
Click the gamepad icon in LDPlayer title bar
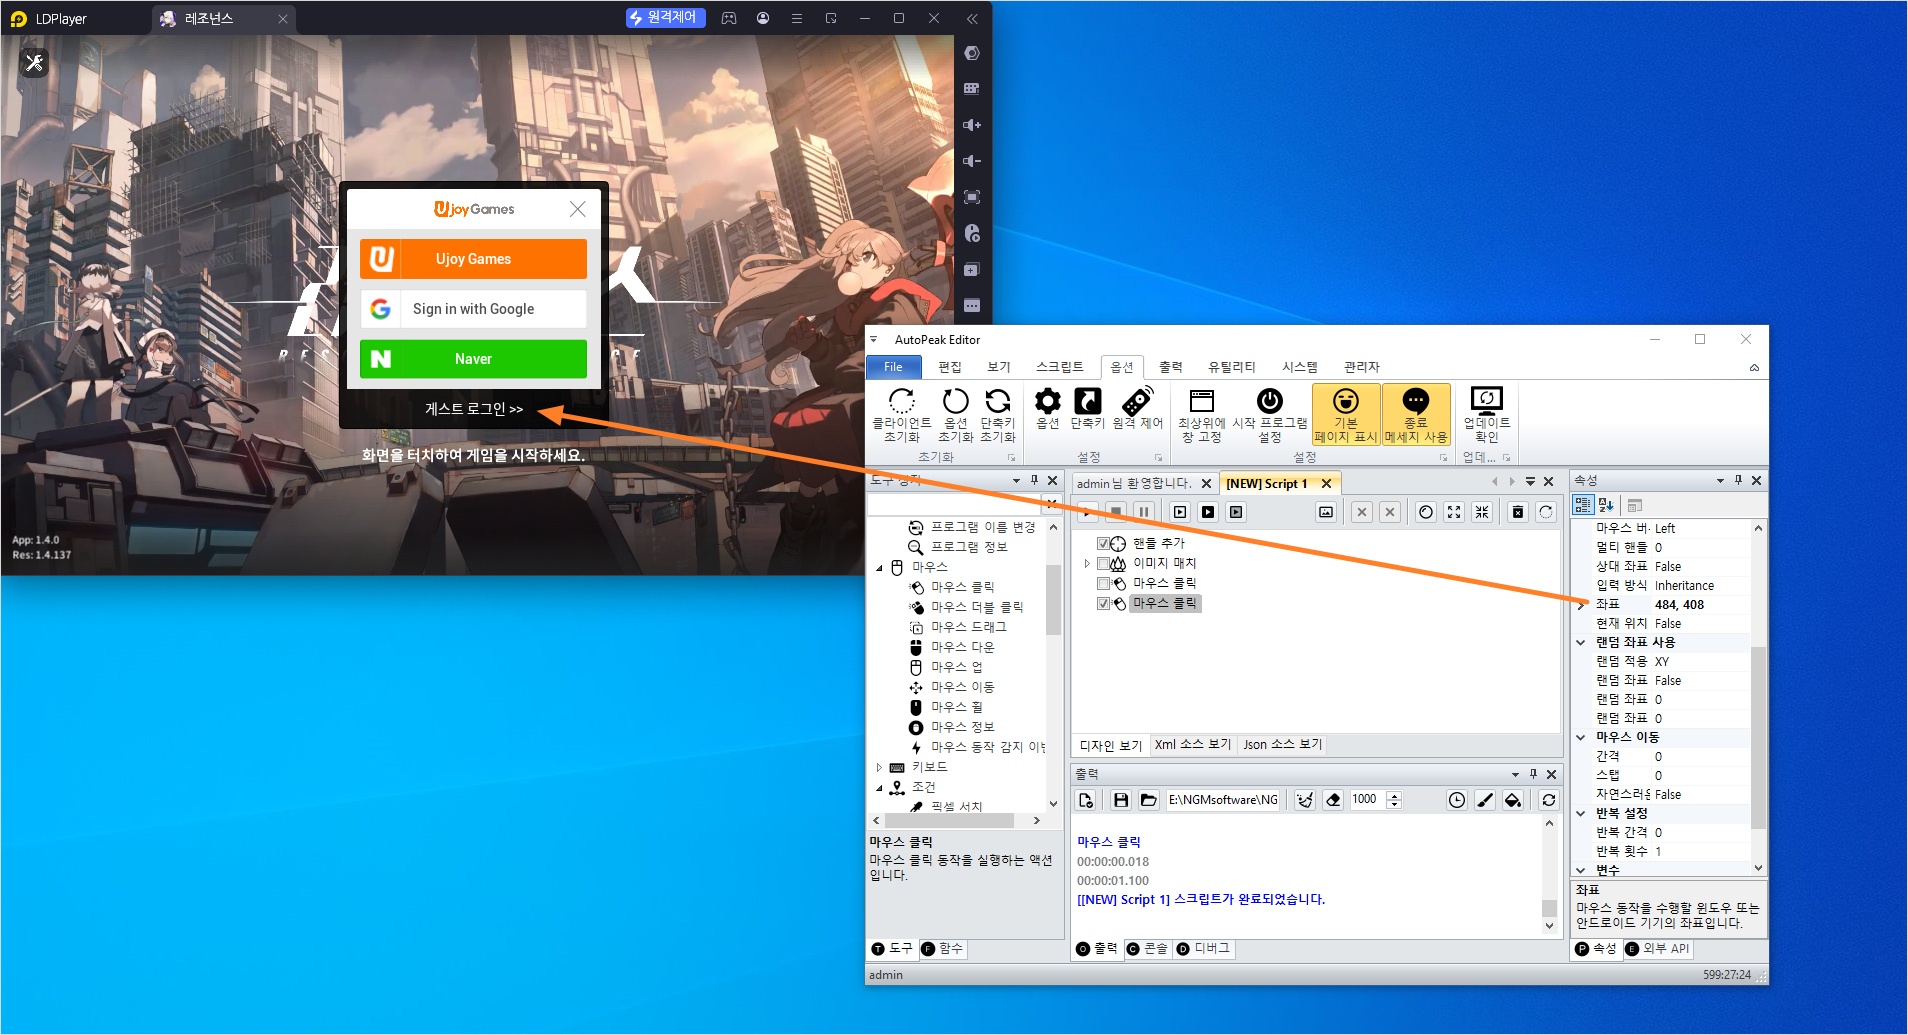click(x=729, y=18)
